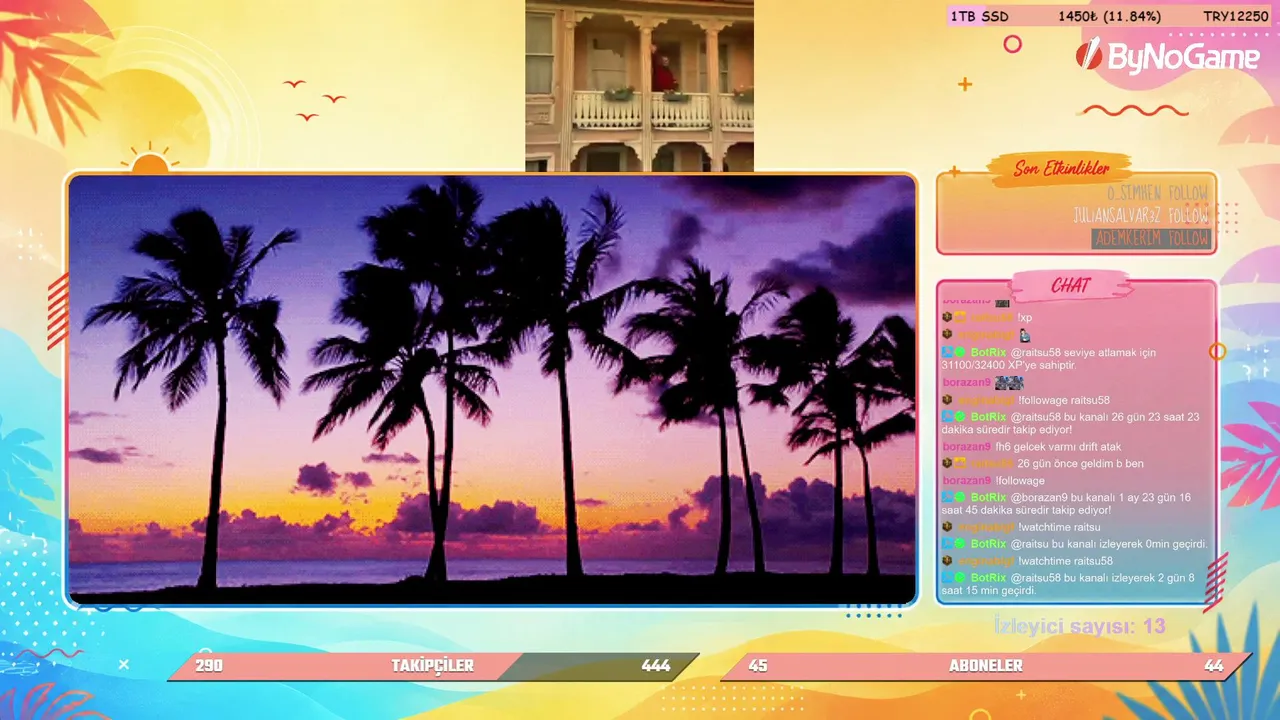Screen dimensions: 1280x720
Task: Click BotRix's 26 gün 23 saat reply
Action: pyautogui.click(x=1070, y=423)
